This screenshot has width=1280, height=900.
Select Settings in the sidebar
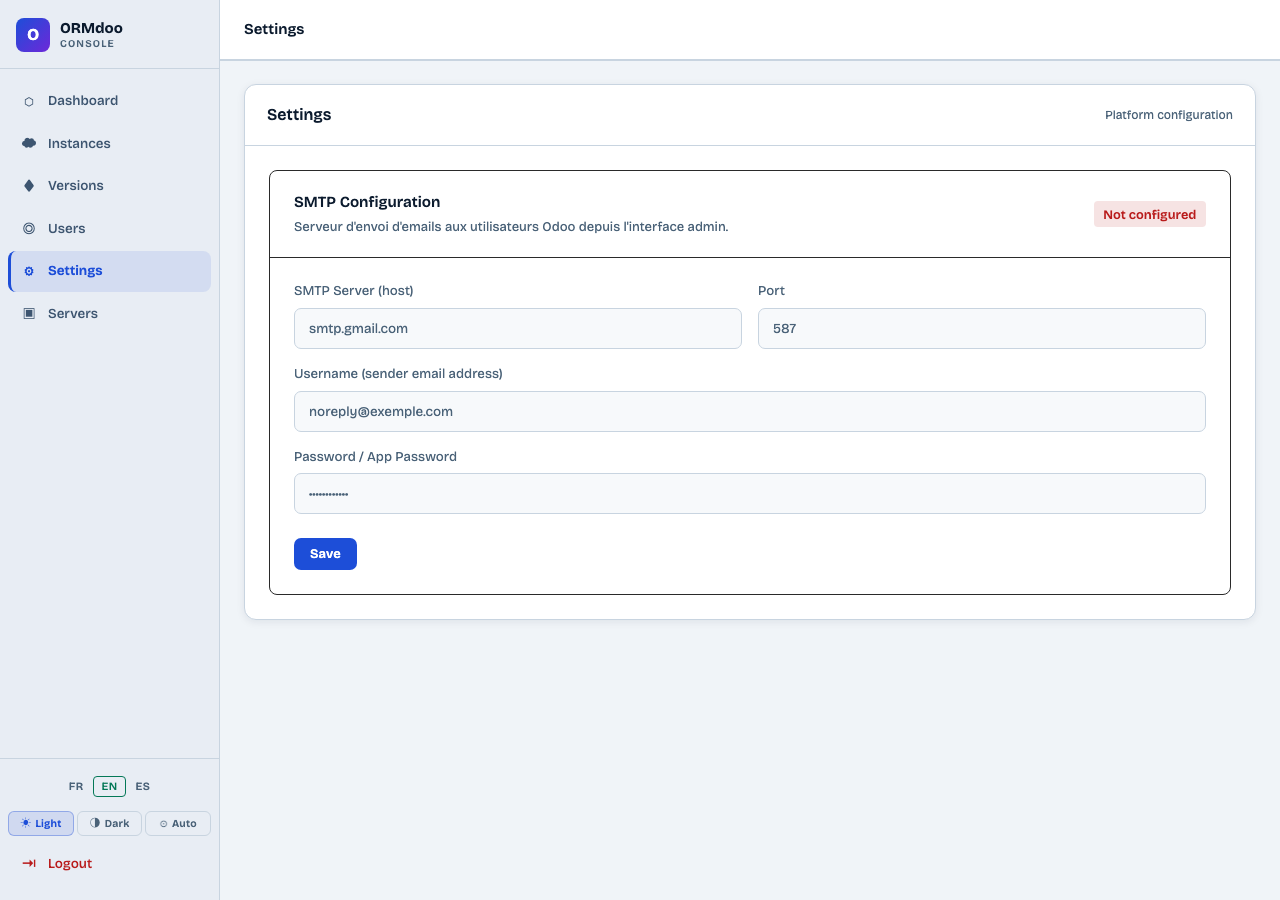pos(110,271)
